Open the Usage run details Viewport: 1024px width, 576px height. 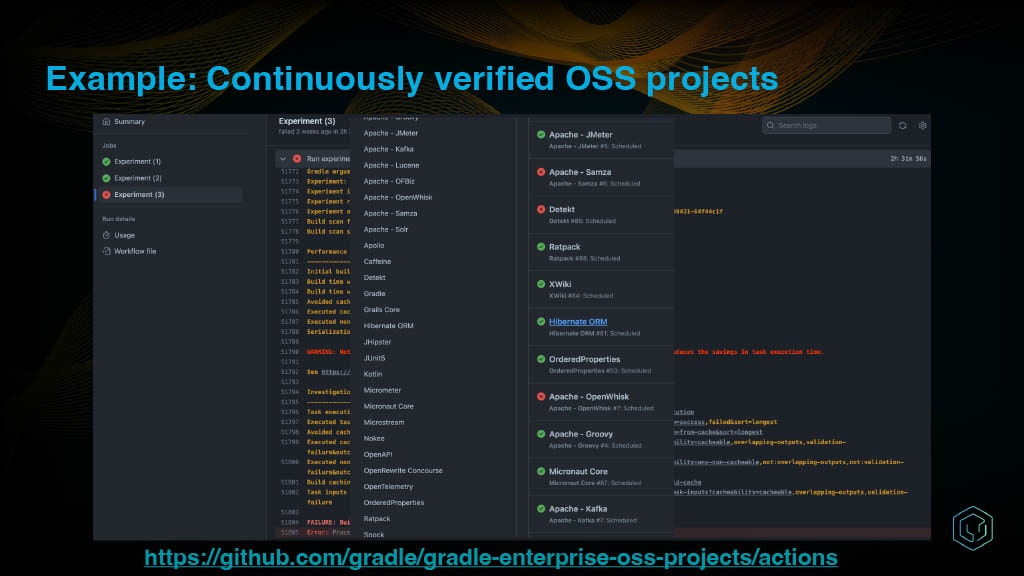(124, 235)
